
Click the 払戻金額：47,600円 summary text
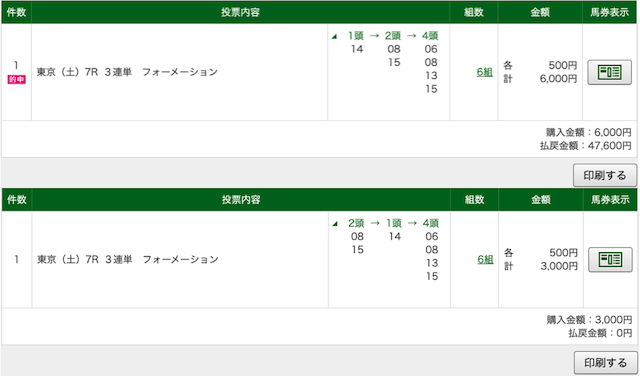585,146
